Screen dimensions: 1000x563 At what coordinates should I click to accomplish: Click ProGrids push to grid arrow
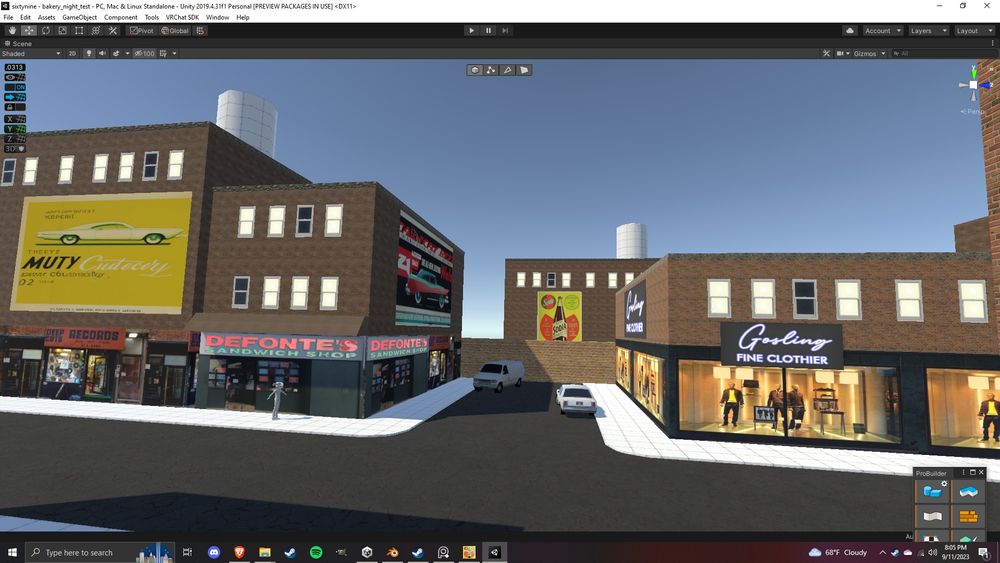(x=15, y=97)
